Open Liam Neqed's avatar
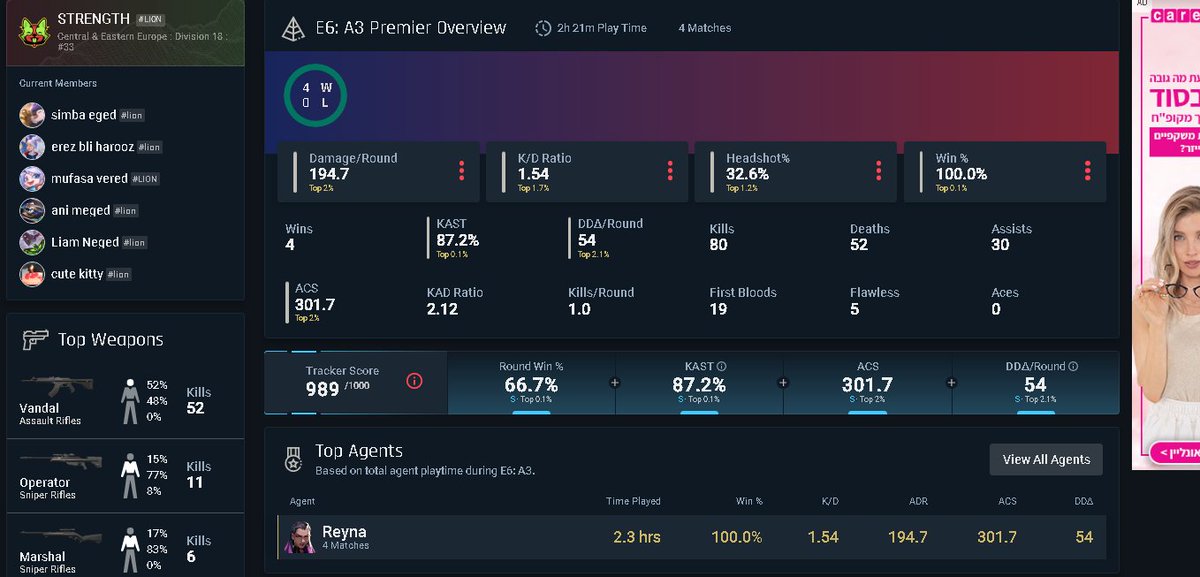The image size is (1200, 577). point(32,242)
